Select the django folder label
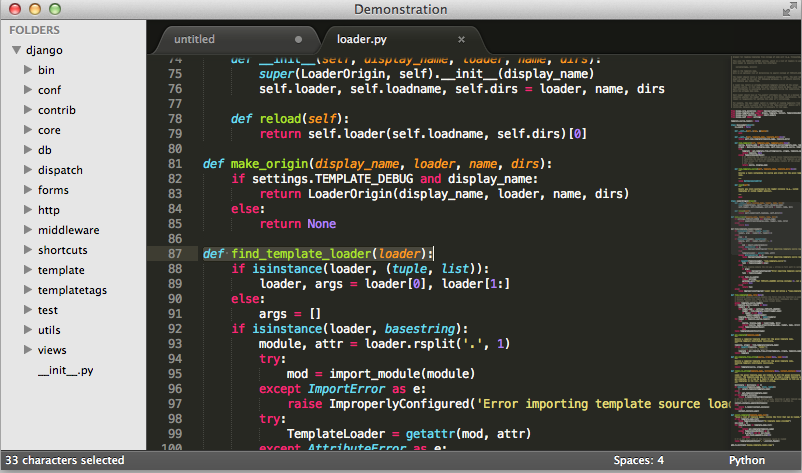The height and width of the screenshot is (473, 802). click(44, 50)
